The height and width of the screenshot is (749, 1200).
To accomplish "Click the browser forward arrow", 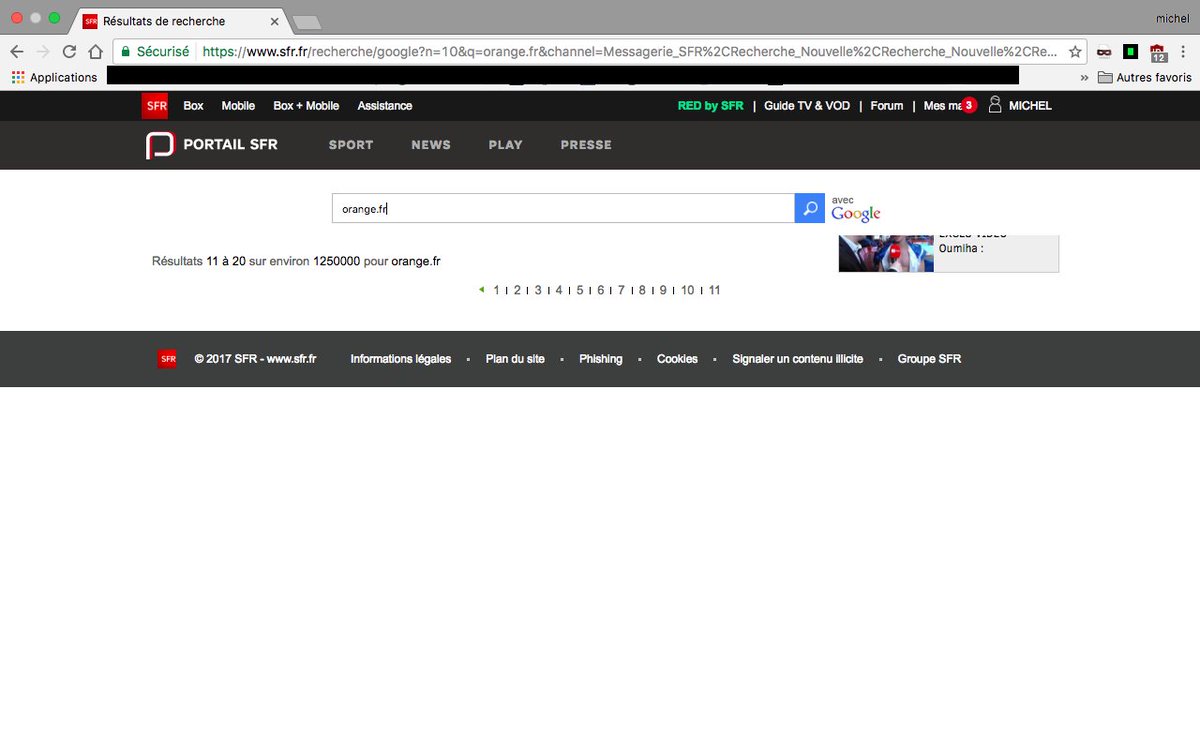I will 43,51.
